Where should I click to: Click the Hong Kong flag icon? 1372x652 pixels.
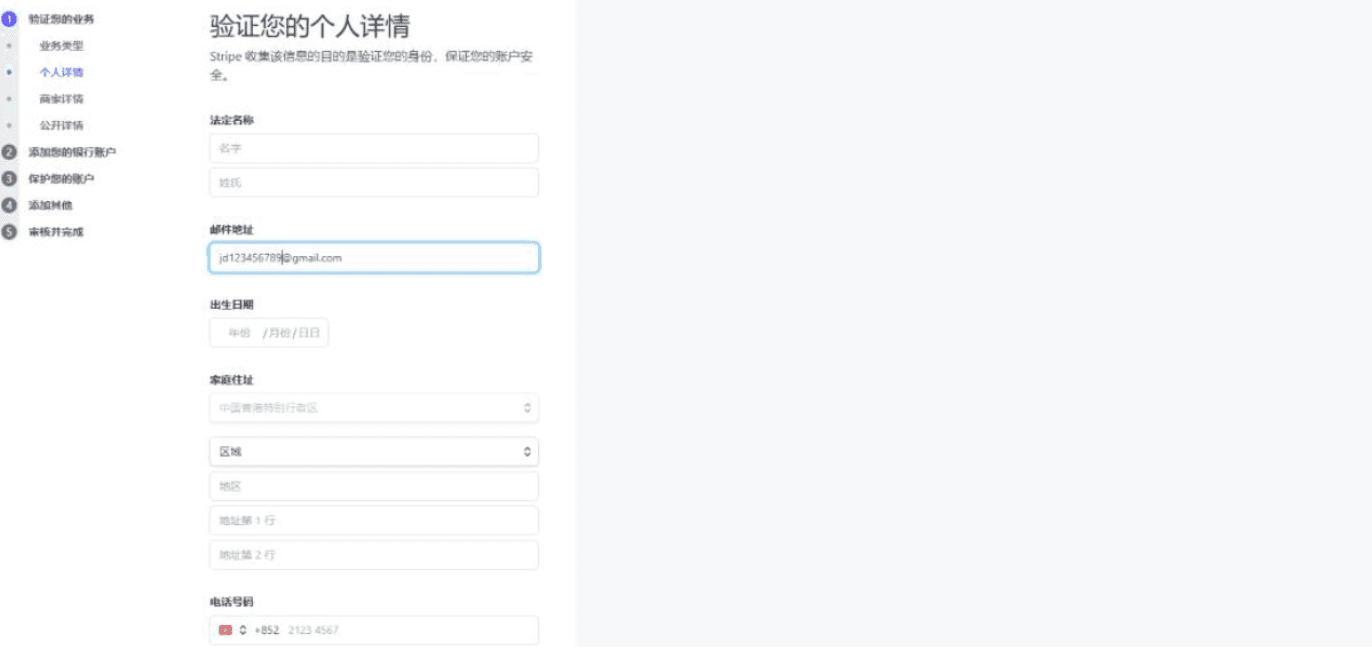point(226,630)
